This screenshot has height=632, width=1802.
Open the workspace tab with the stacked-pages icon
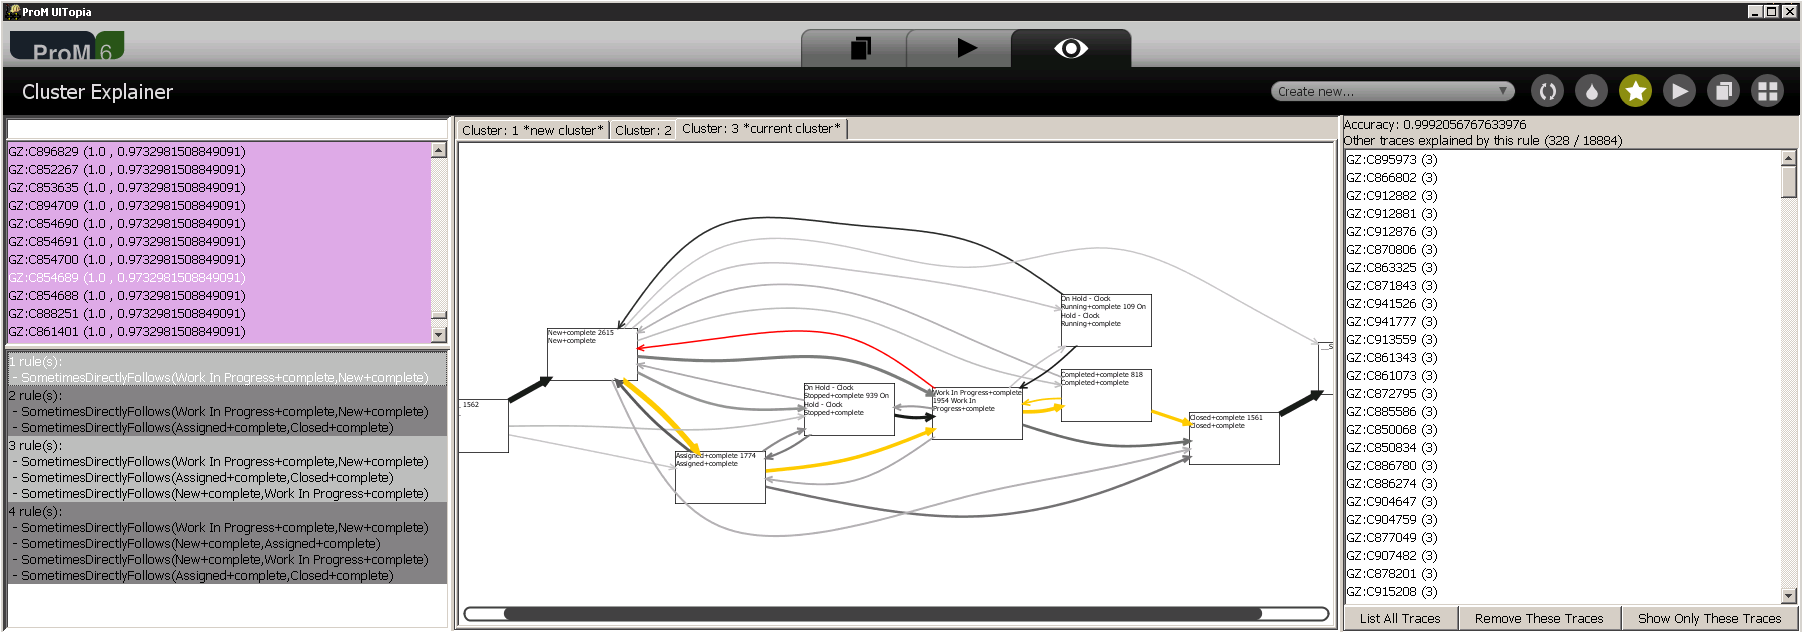(x=859, y=48)
